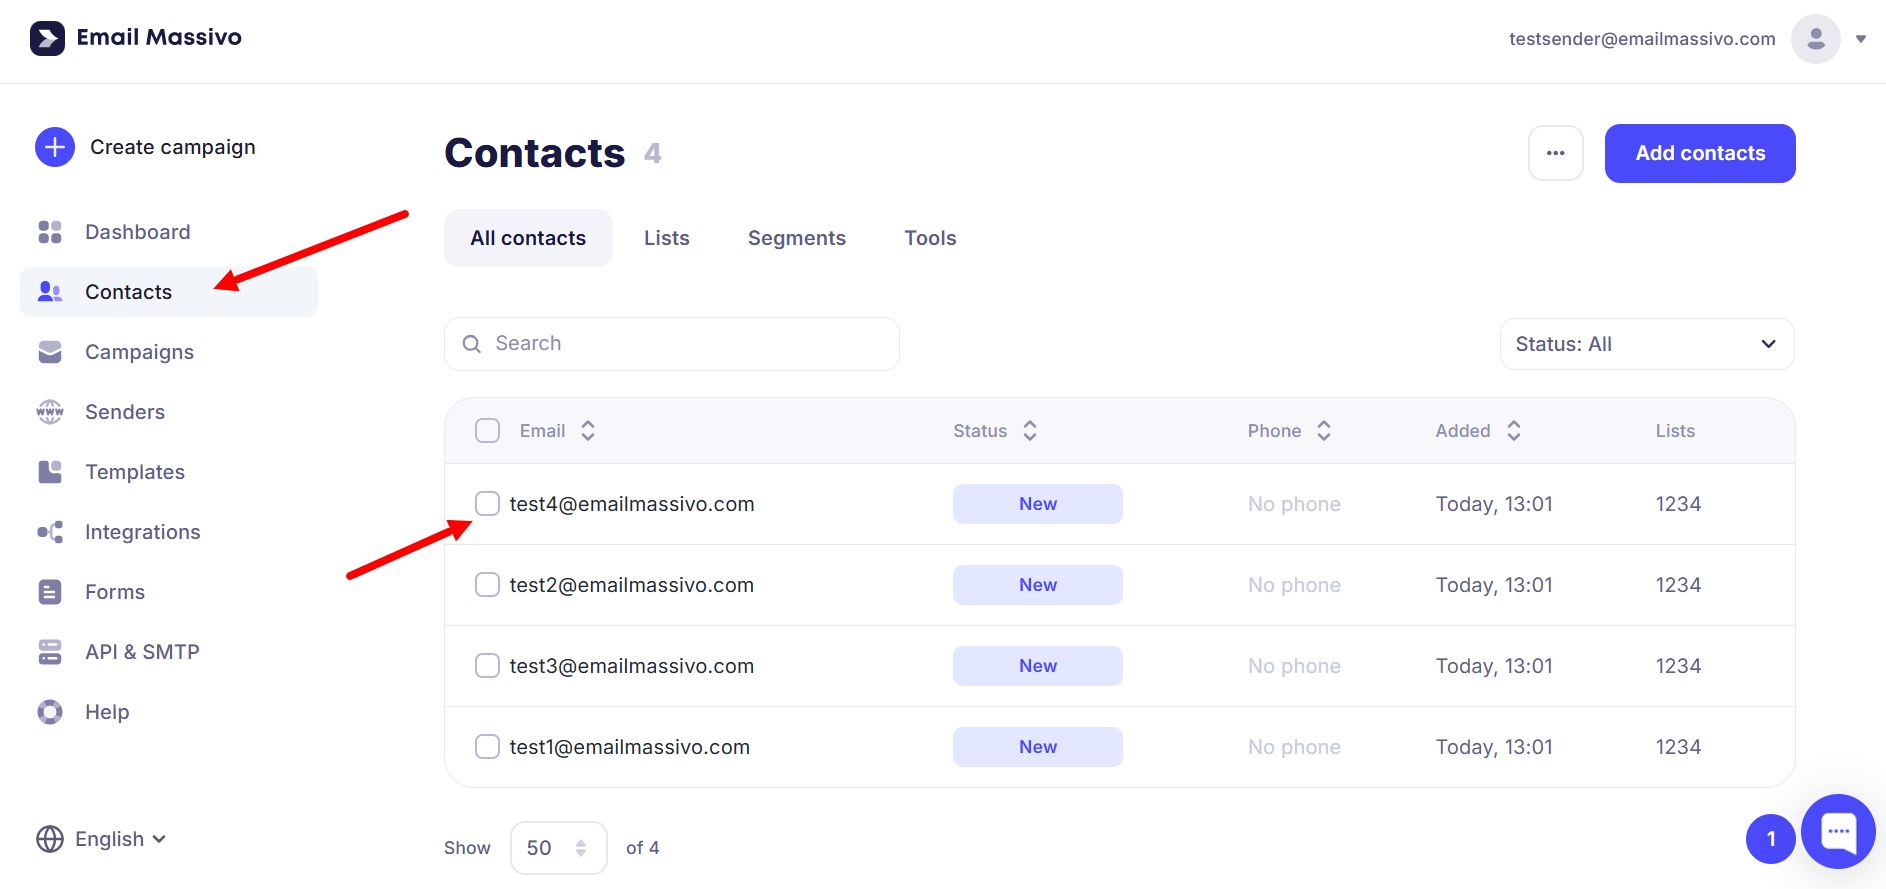Expand the Status: All filter dropdown

pyautogui.click(x=1646, y=344)
